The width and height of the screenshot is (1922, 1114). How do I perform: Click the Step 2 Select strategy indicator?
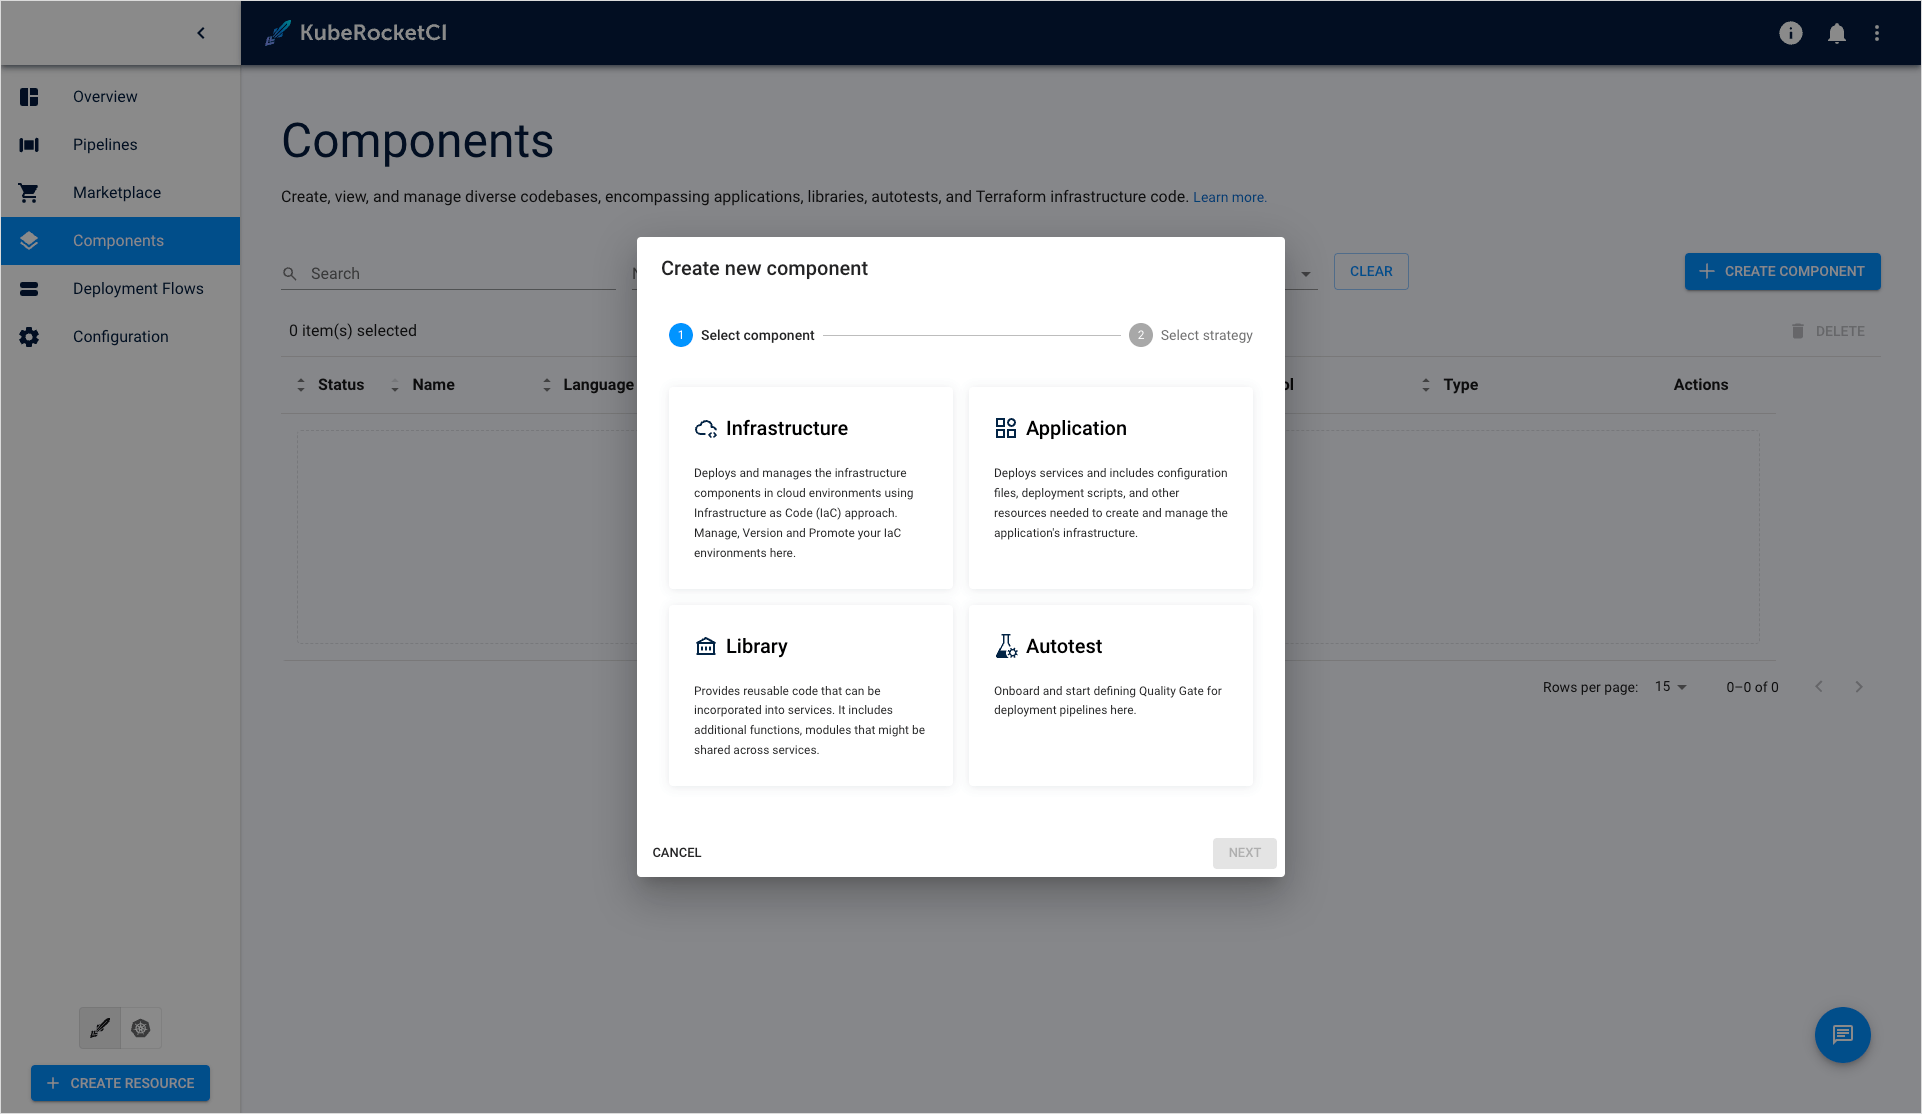click(x=1139, y=334)
